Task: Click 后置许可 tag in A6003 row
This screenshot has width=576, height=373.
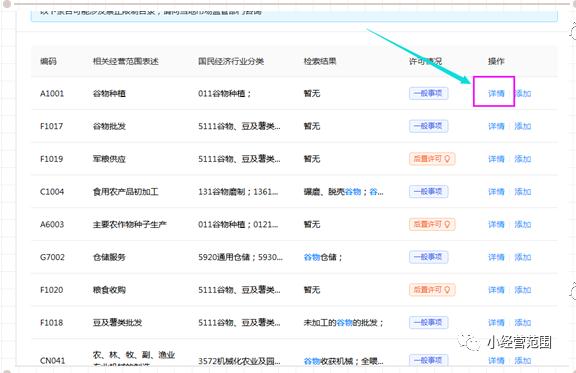Action: pyautogui.click(x=432, y=224)
